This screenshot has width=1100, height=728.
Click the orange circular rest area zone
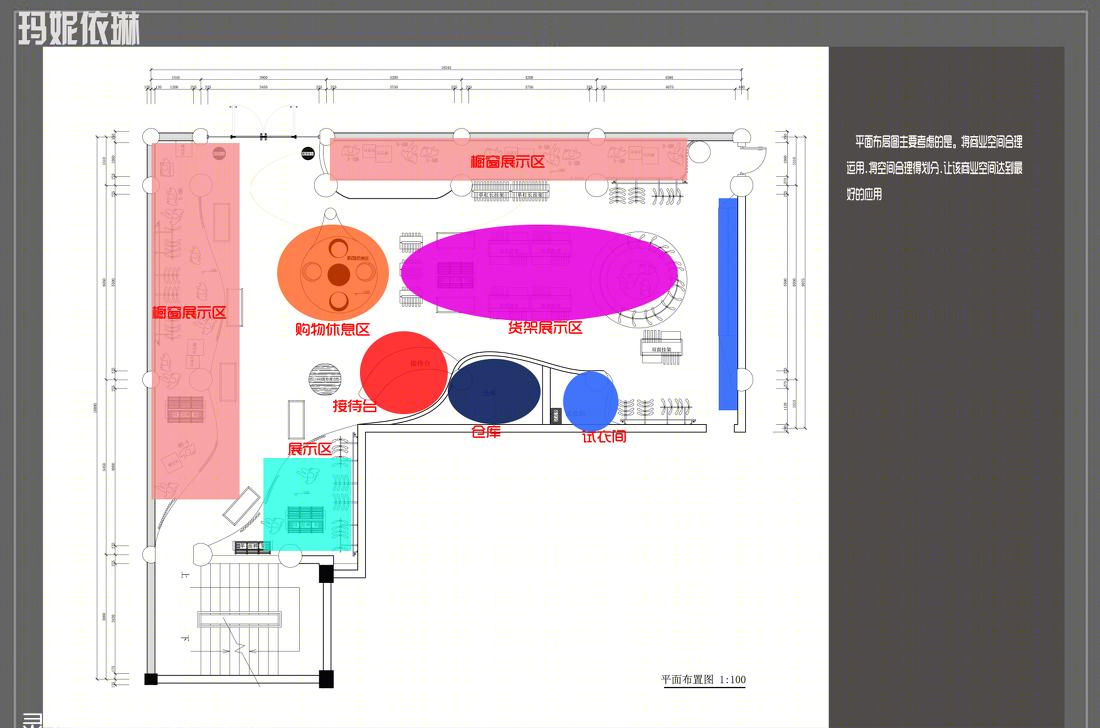333,272
